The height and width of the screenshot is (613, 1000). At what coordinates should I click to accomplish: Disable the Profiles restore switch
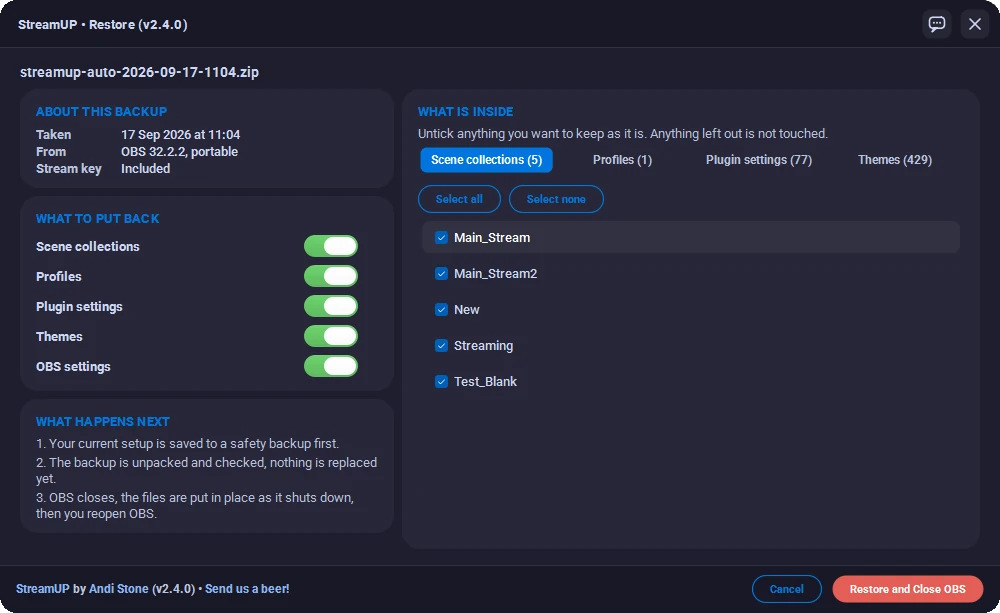pyautogui.click(x=331, y=276)
